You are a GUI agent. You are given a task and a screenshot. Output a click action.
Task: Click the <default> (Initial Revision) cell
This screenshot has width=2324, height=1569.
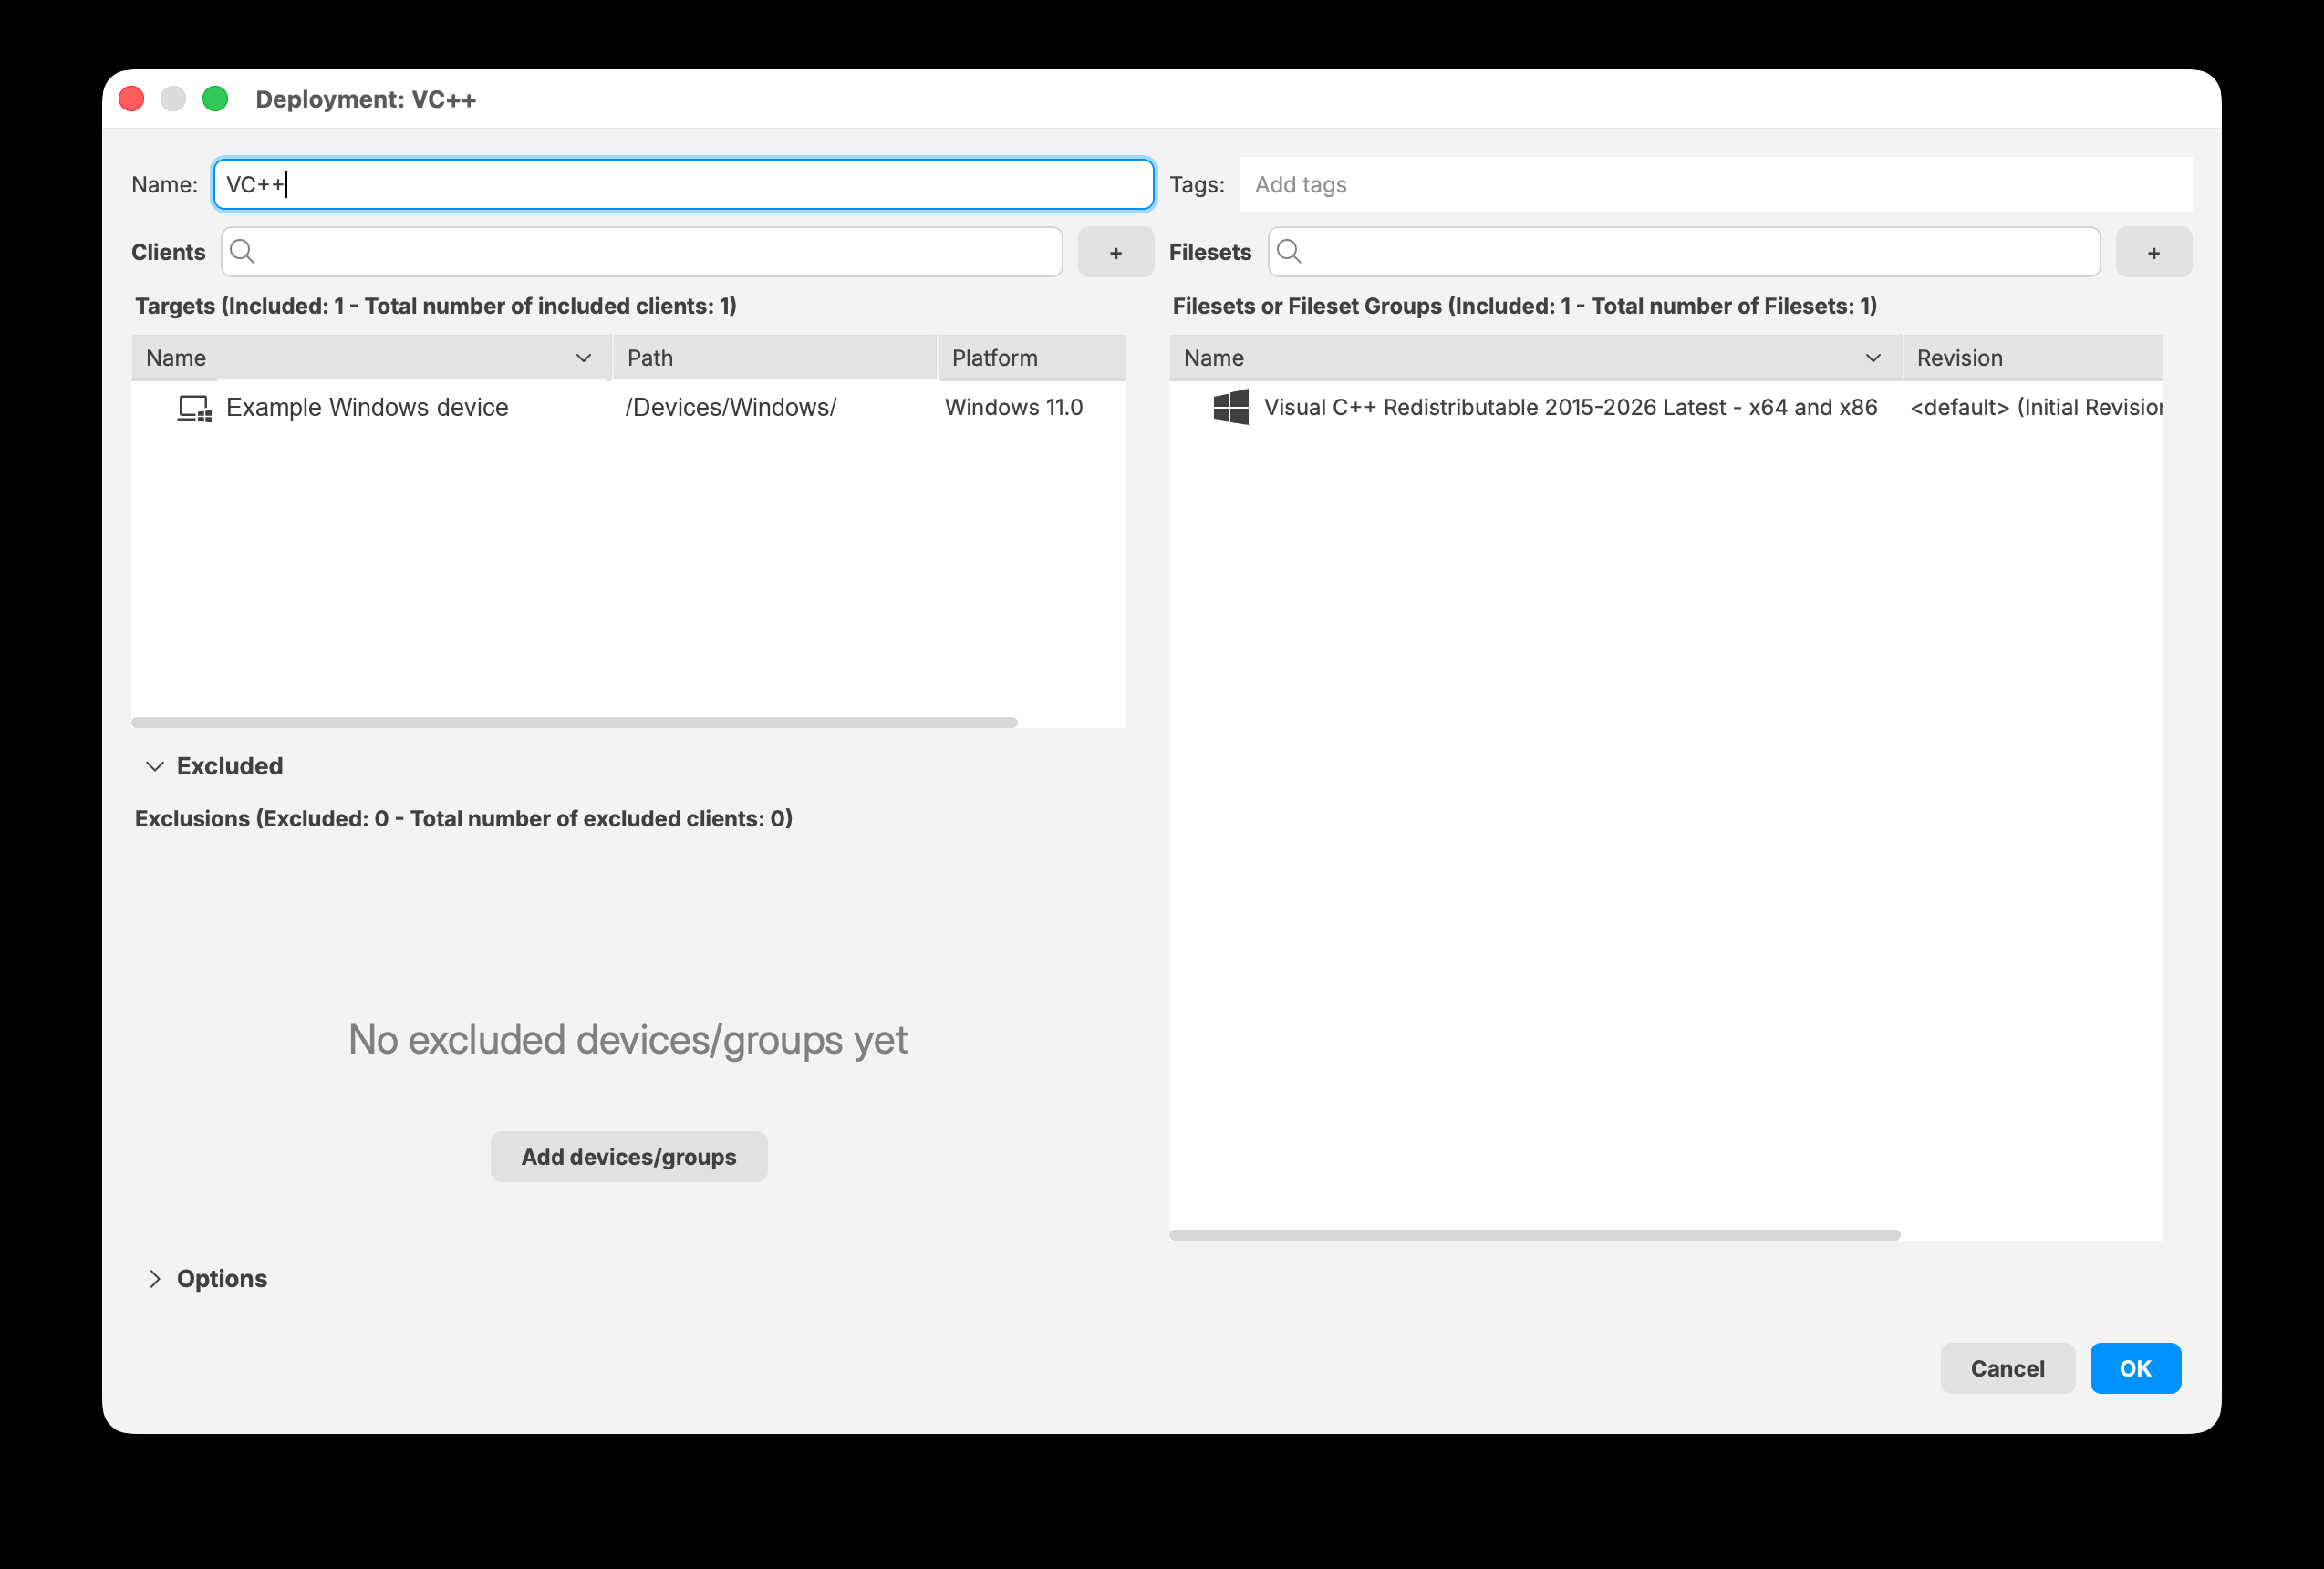(2036, 408)
